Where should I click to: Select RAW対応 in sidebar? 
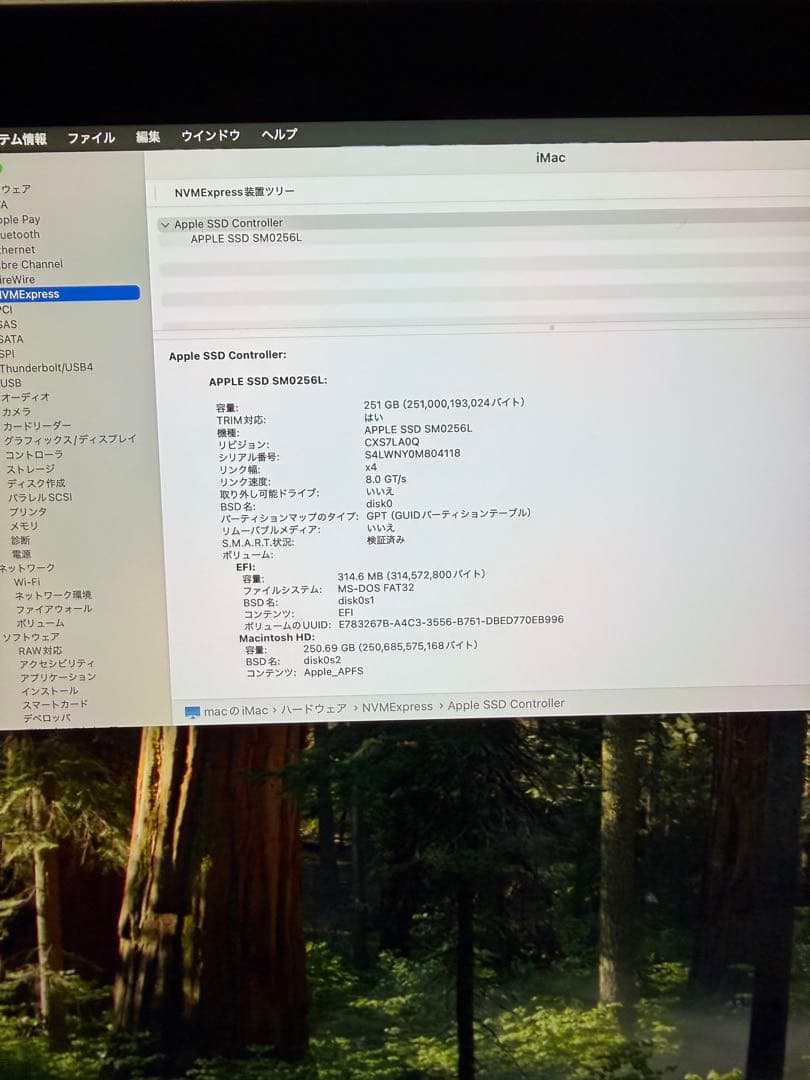pos(40,651)
